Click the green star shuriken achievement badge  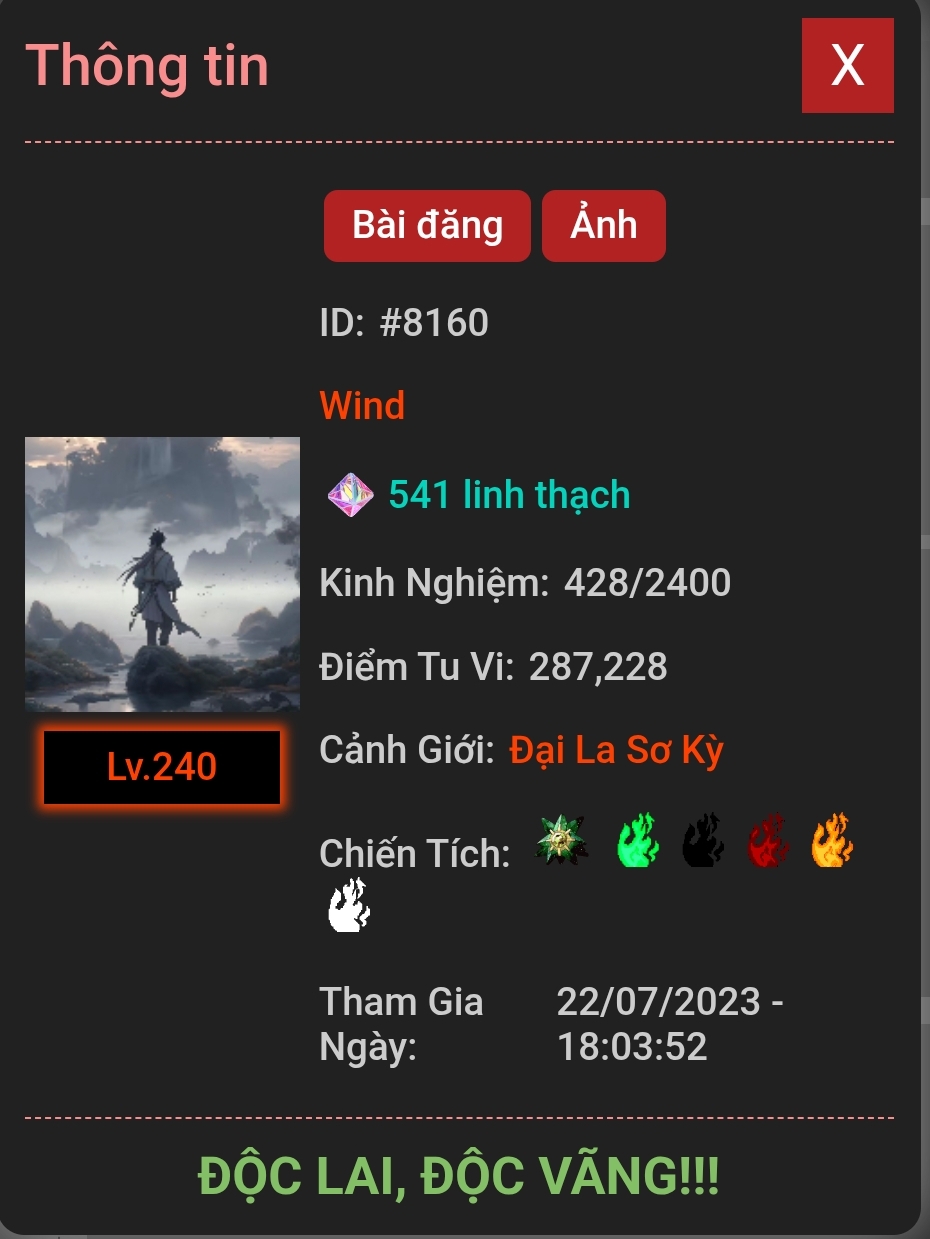click(561, 839)
